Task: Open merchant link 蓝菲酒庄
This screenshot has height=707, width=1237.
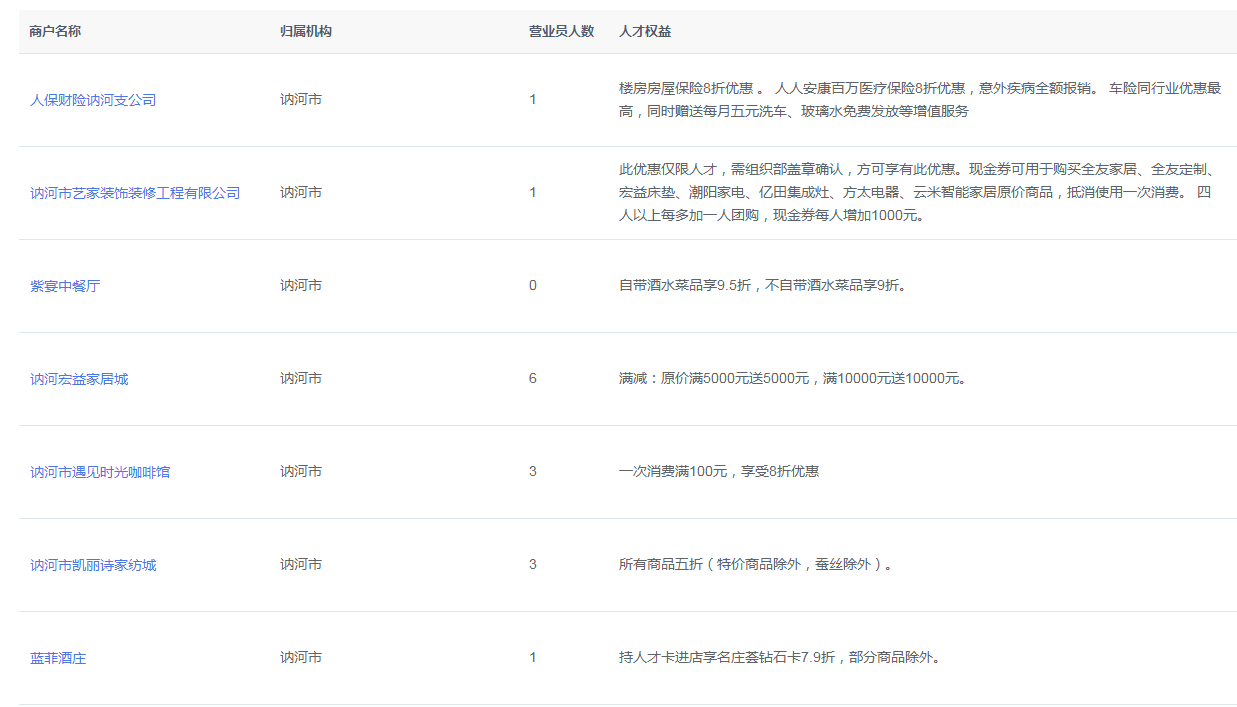Action: coord(58,658)
